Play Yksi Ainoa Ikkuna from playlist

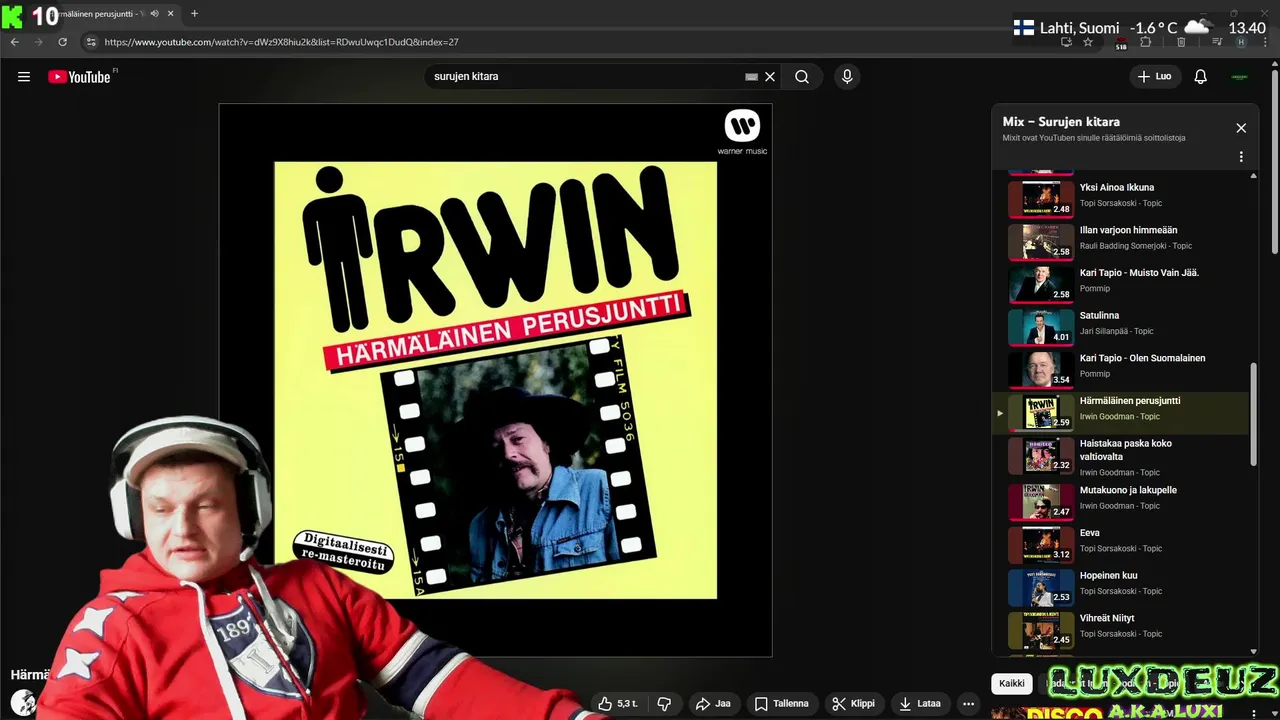pos(1120,198)
